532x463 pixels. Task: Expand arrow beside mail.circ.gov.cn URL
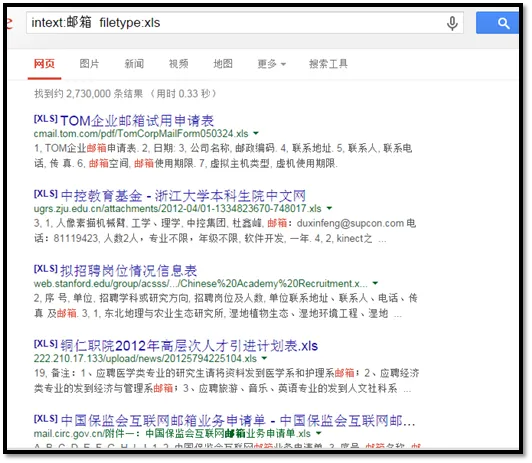pyautogui.click(x=318, y=433)
